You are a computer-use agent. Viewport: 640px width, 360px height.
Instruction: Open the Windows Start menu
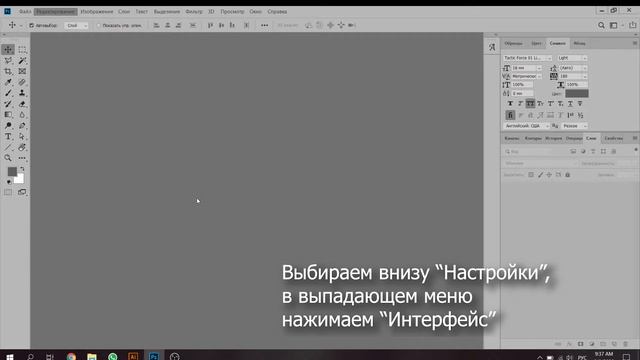10,356
